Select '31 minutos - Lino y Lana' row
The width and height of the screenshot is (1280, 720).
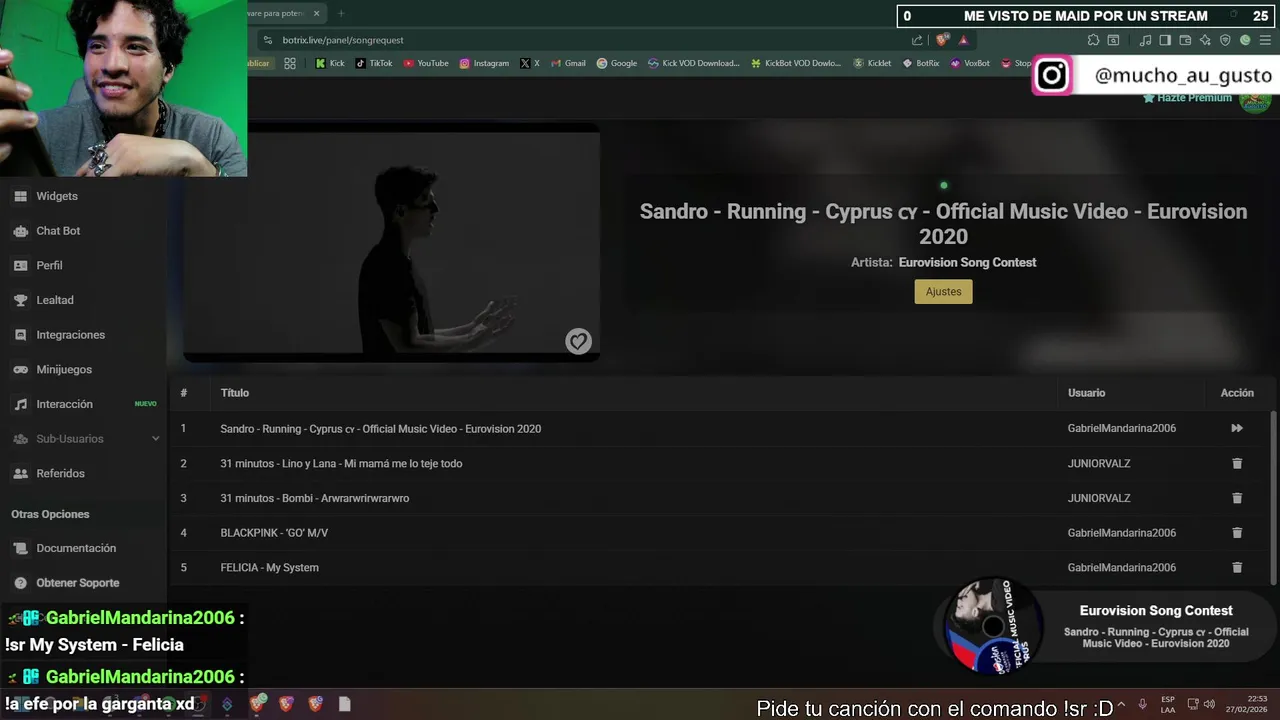pos(341,464)
